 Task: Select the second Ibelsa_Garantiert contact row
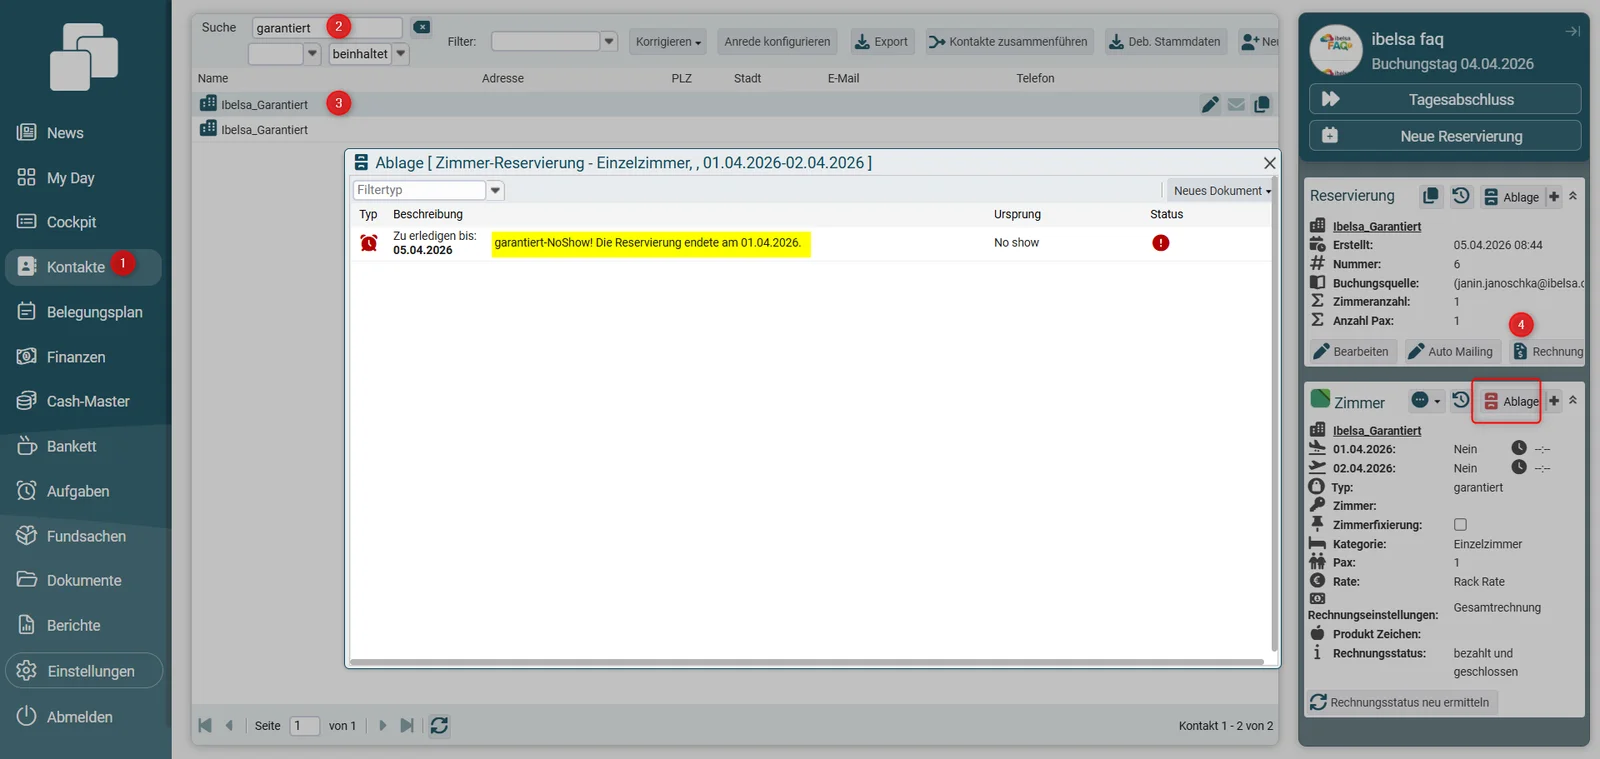tap(734, 130)
